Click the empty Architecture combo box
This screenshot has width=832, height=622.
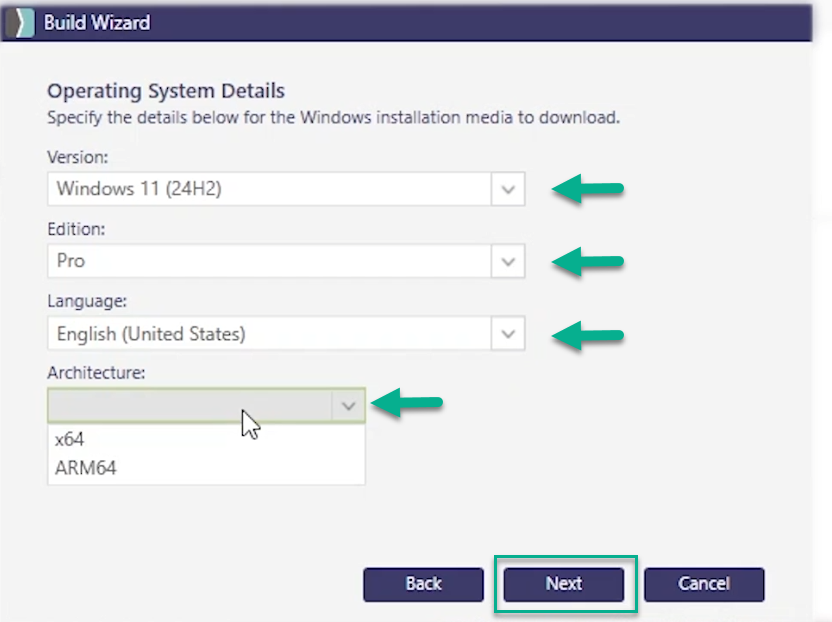tap(190, 406)
